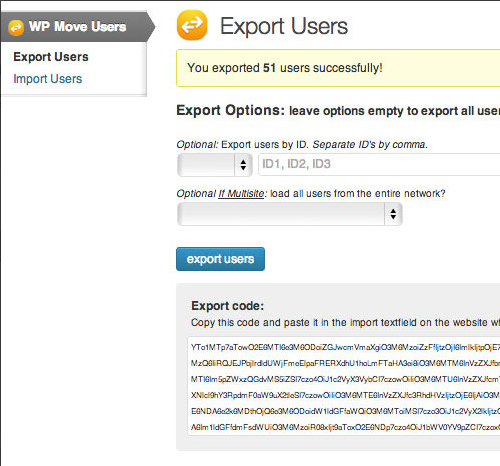
Task: Click the ID1, ID2, ID3 input field
Action: coord(379,164)
